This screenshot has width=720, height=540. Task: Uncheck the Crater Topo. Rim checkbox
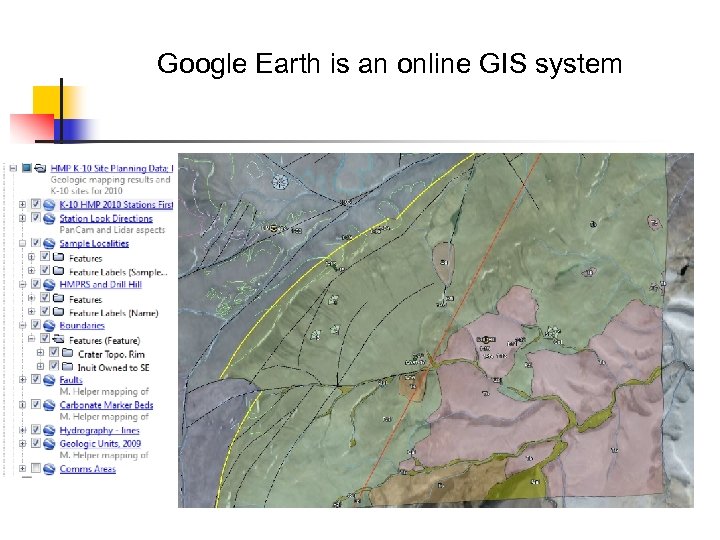(54, 352)
